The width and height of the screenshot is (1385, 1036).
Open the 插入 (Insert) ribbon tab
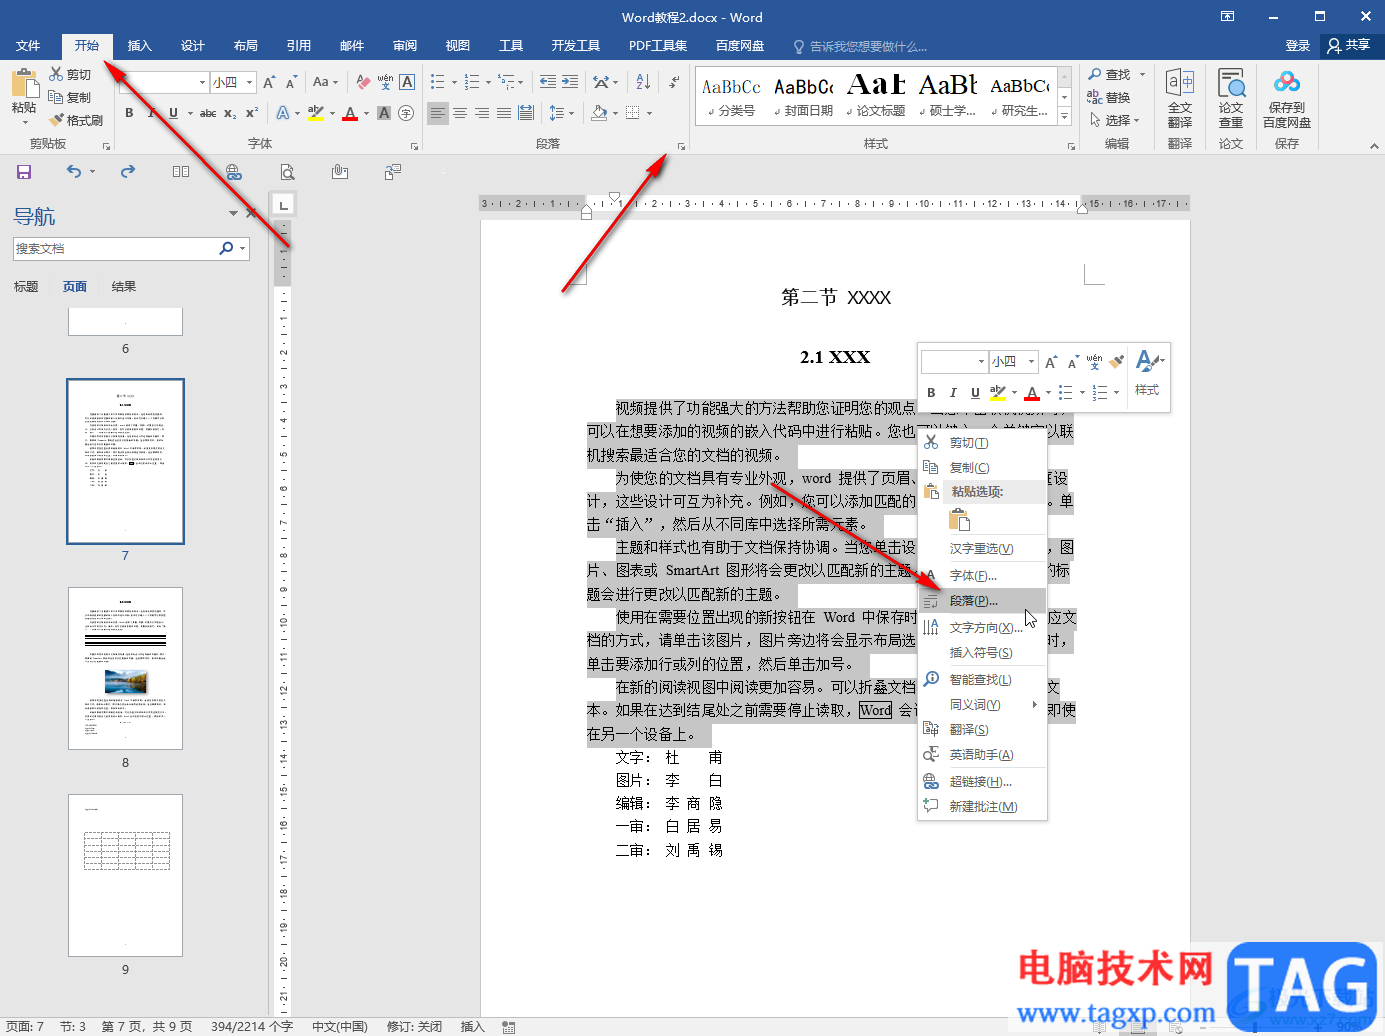pos(140,46)
